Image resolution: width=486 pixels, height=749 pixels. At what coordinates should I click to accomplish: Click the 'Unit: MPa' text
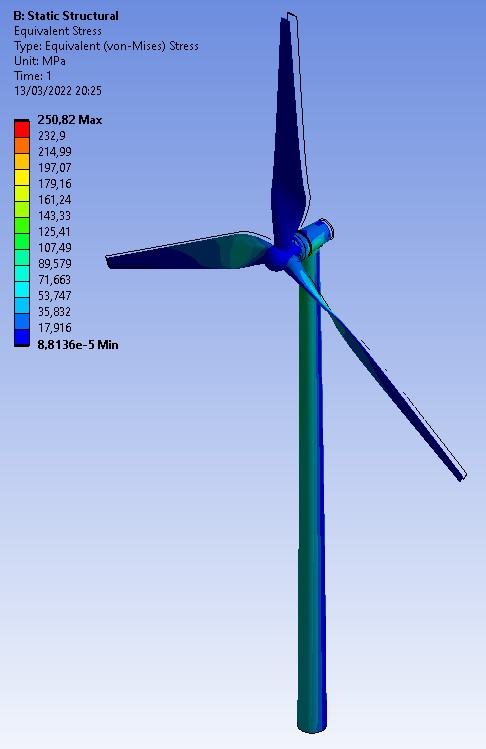40,61
